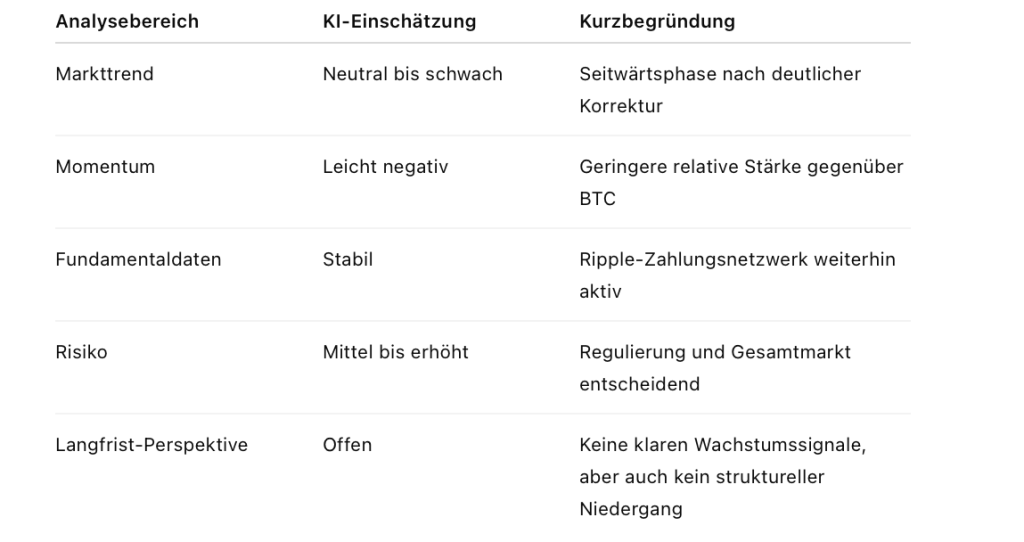Click the 'Keine klaren Wachstumssignale' text
This screenshot has width=1024, height=542.
click(x=722, y=445)
